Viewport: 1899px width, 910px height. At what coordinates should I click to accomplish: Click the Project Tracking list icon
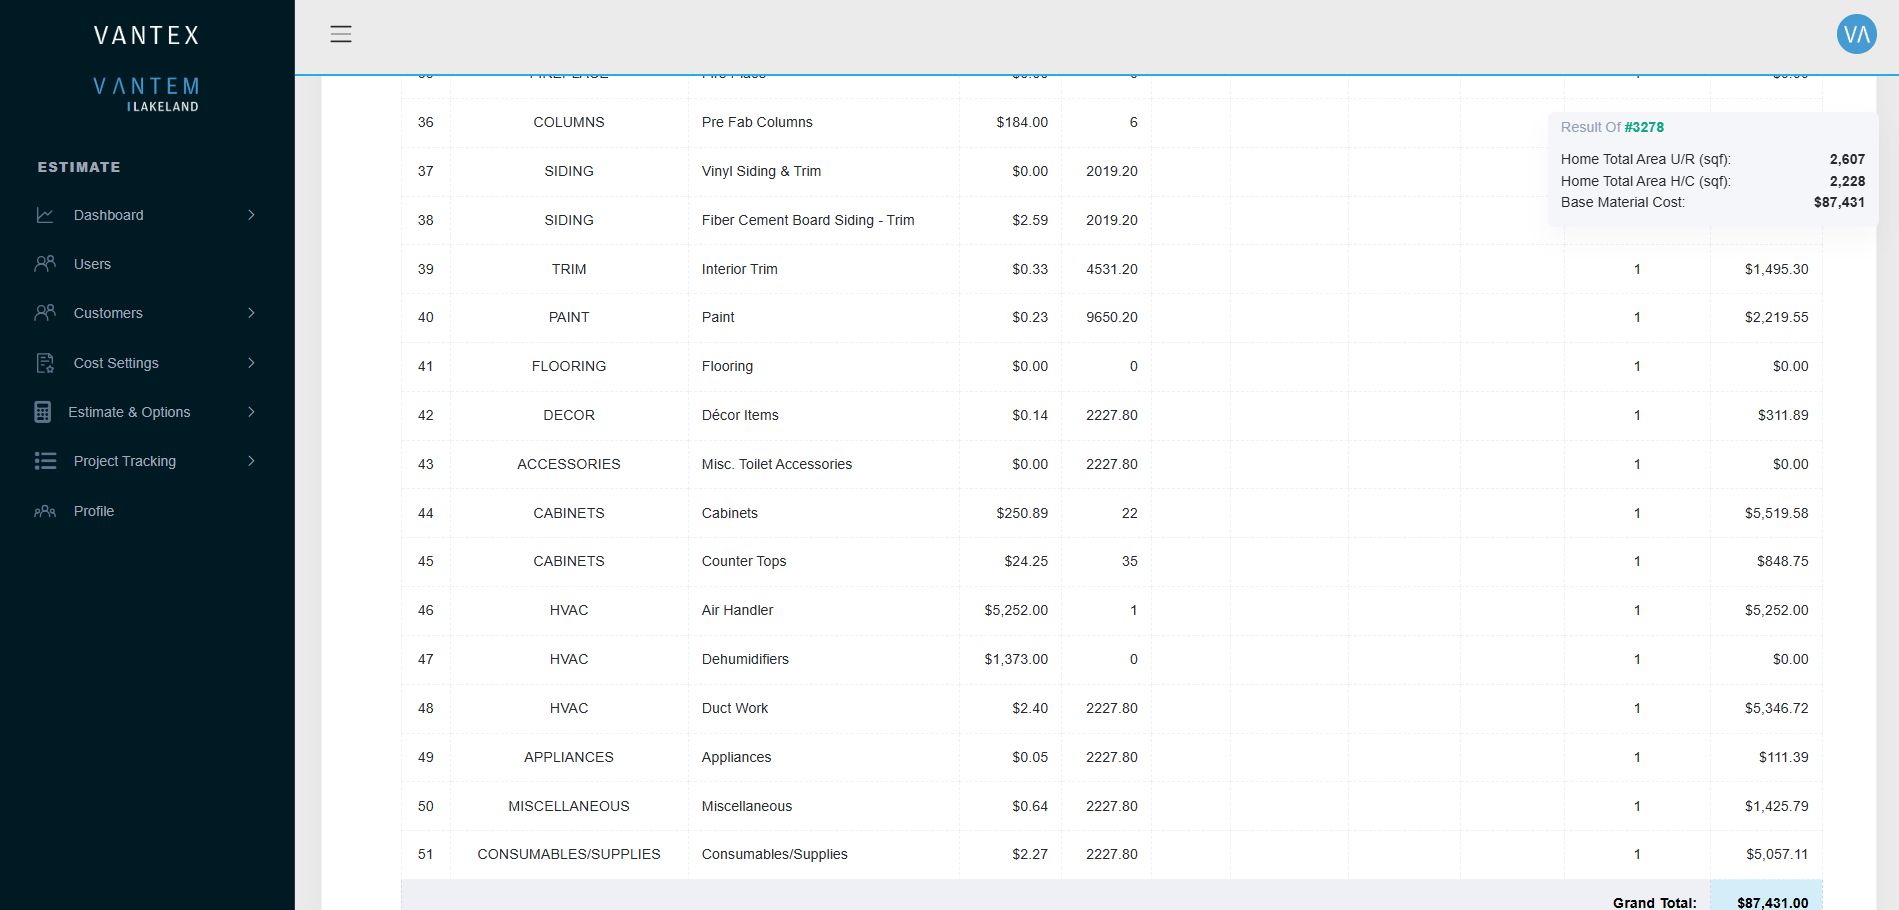pos(45,461)
